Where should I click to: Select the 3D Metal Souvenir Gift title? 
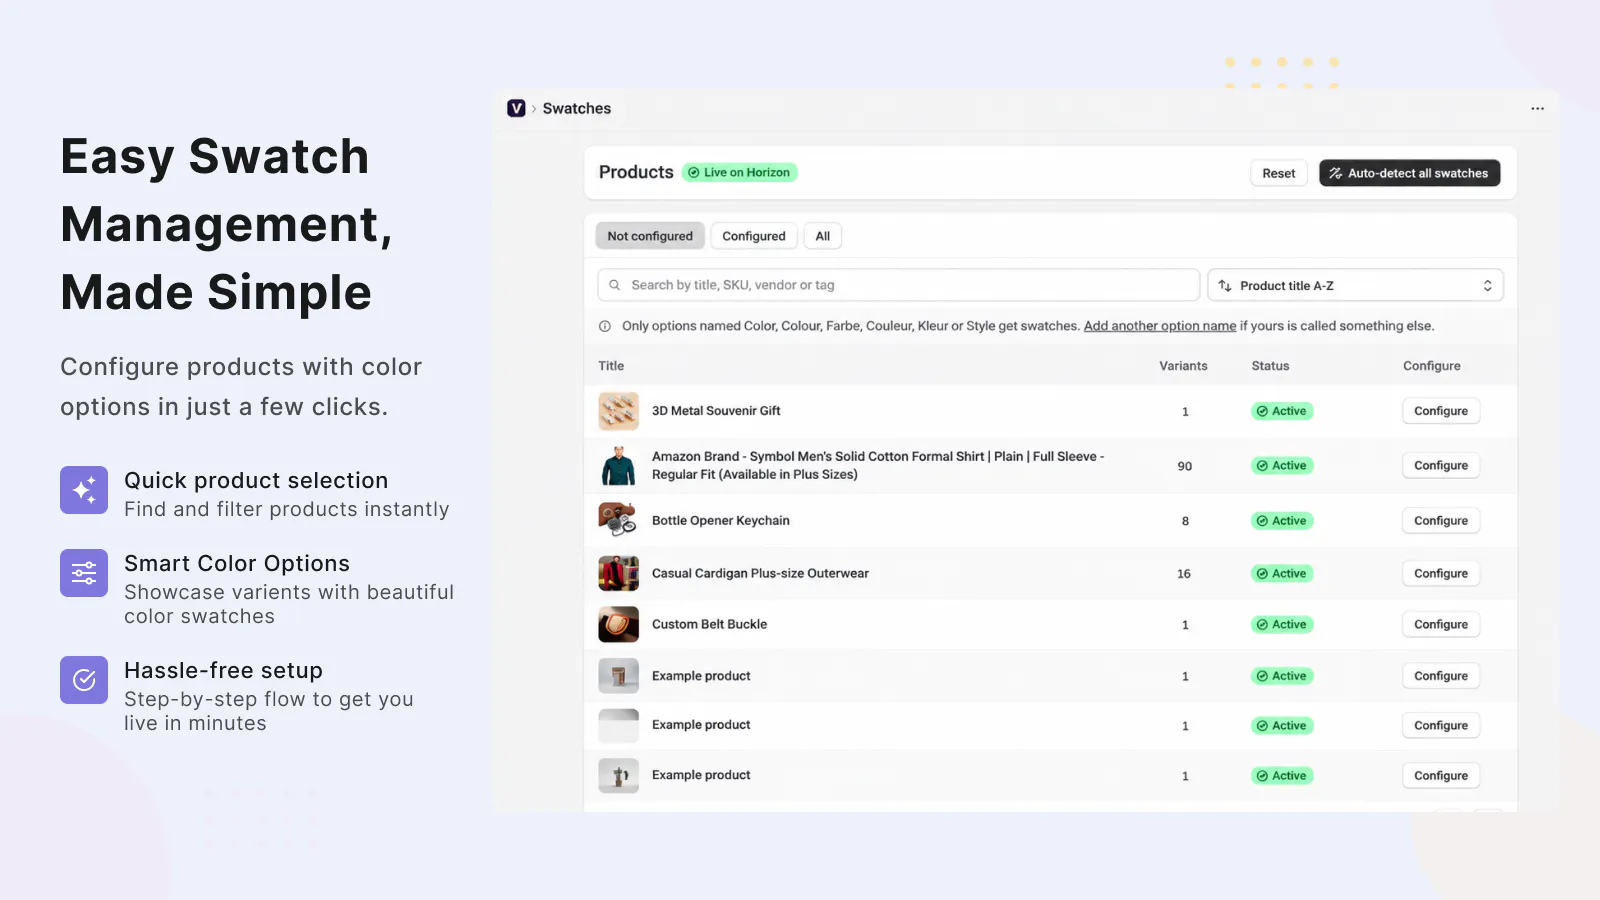click(716, 411)
